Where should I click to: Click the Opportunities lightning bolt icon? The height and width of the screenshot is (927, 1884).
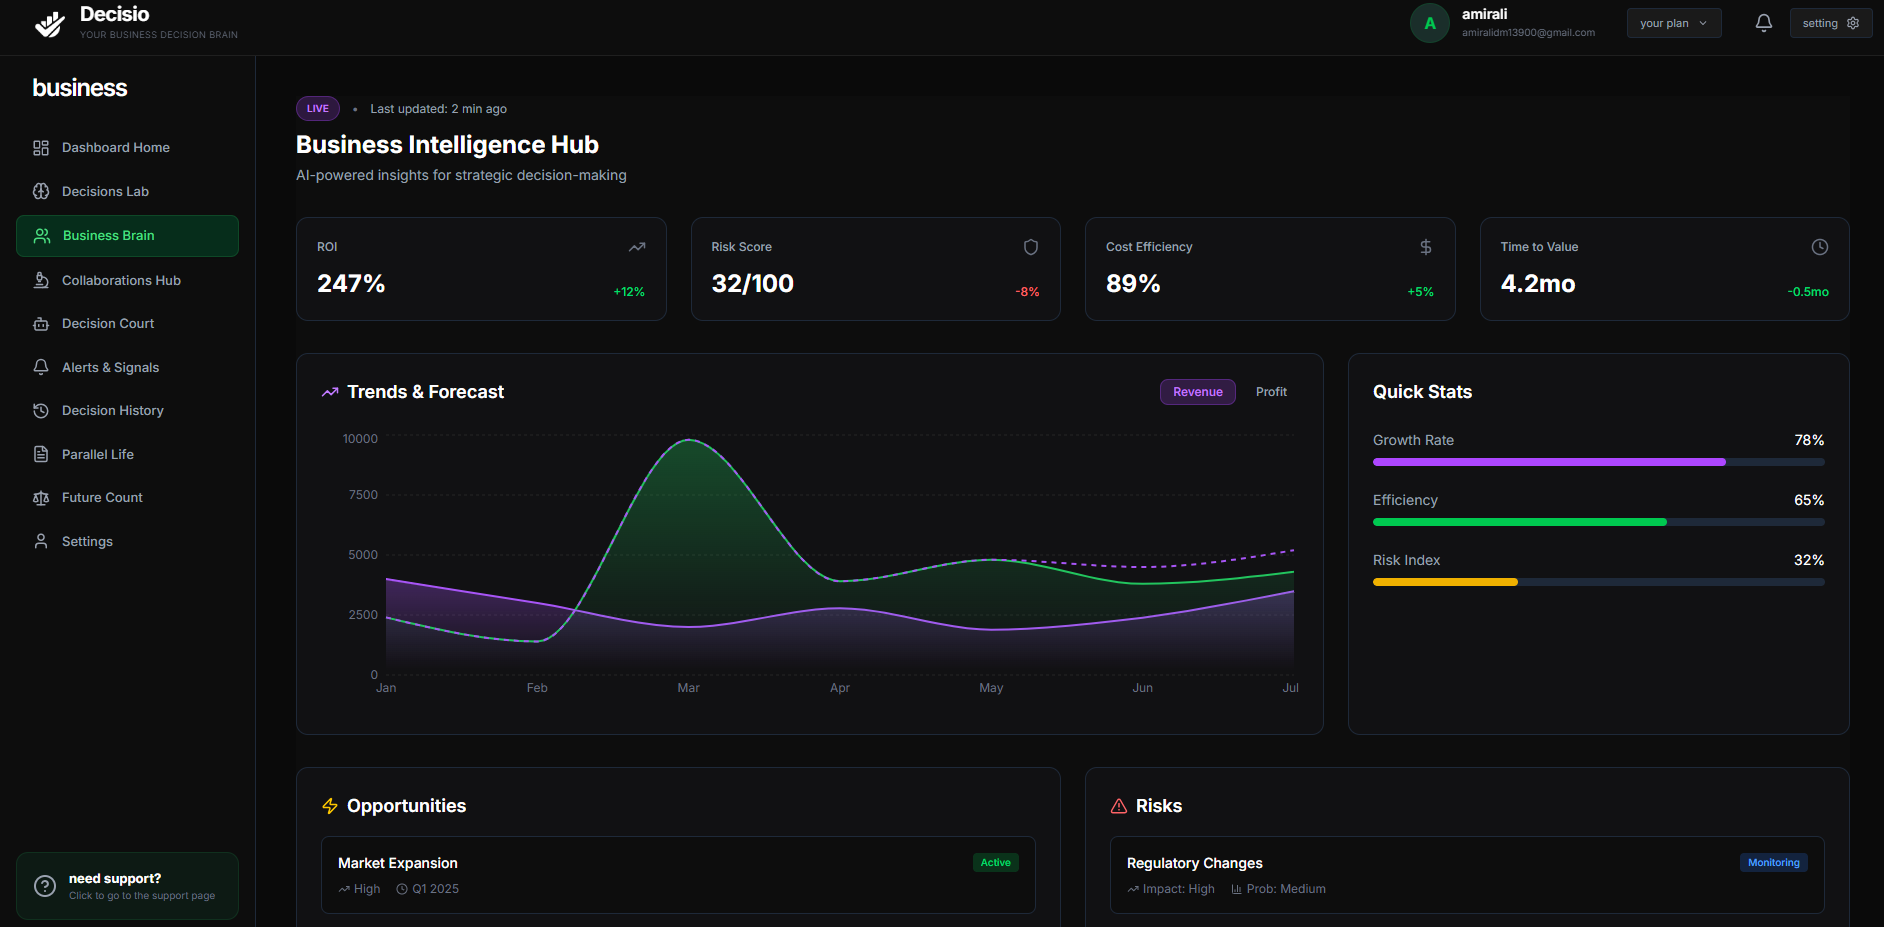coord(330,806)
